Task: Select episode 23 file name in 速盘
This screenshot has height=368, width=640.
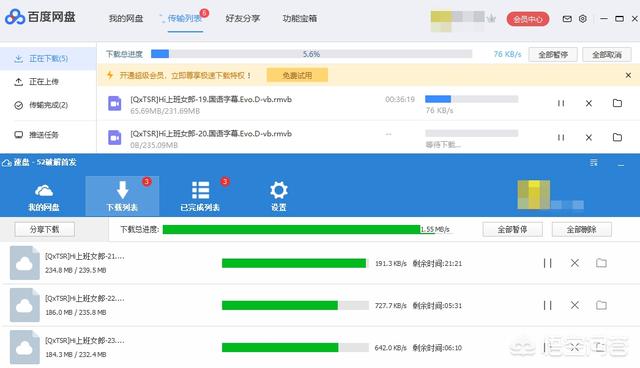Action: [x=84, y=340]
